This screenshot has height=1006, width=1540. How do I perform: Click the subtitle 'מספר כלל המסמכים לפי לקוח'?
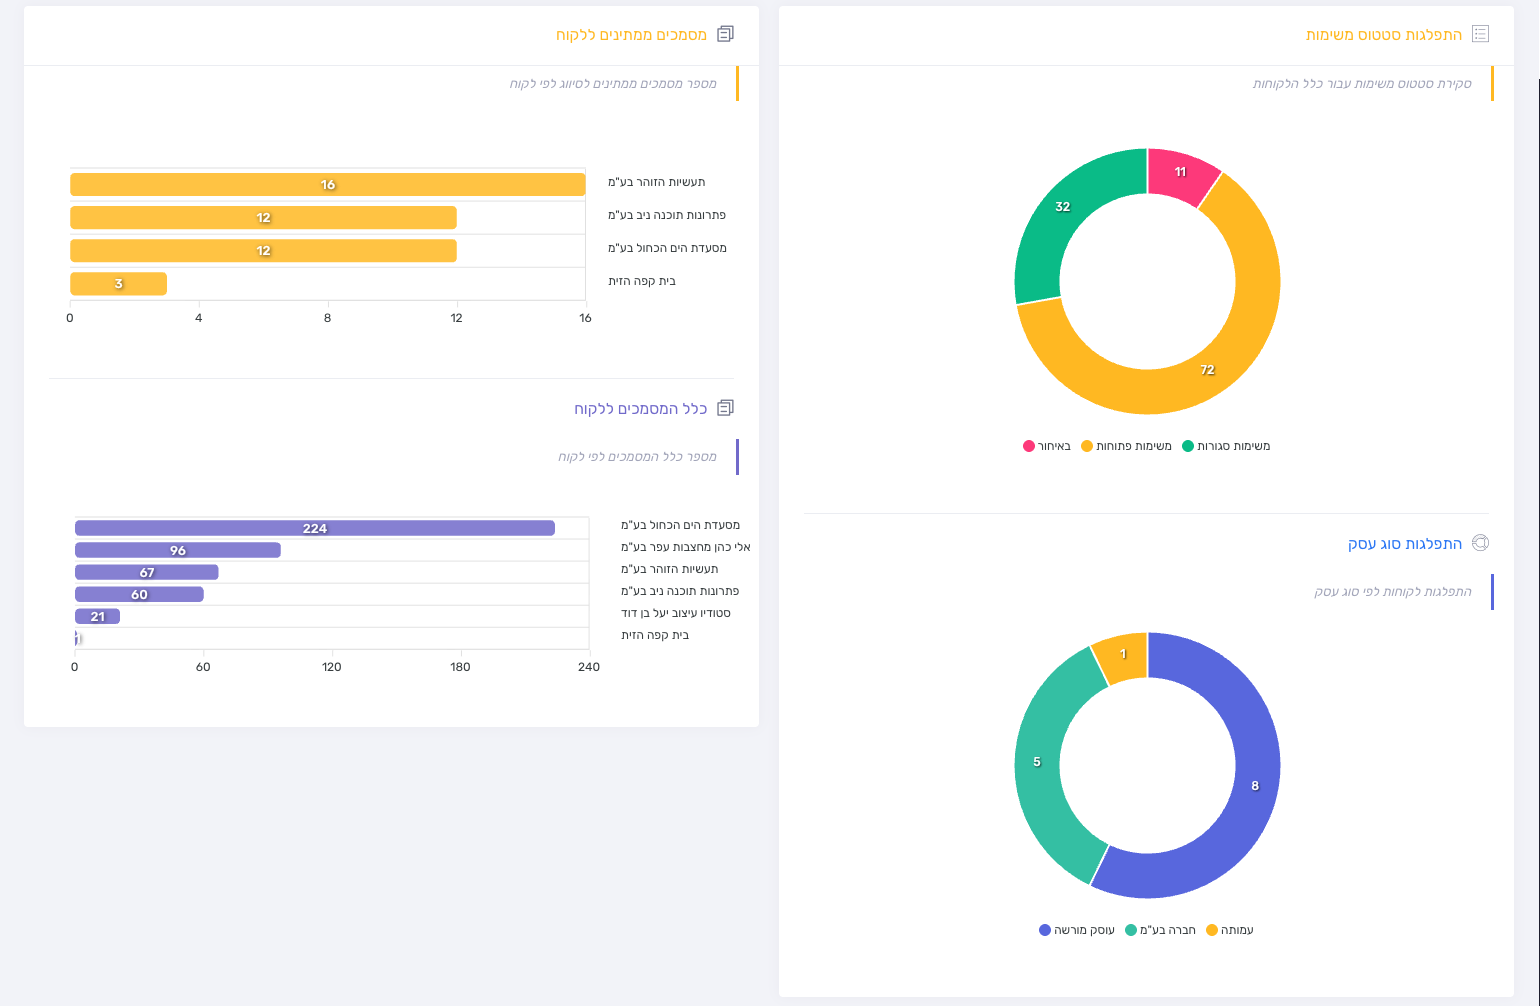tap(637, 457)
